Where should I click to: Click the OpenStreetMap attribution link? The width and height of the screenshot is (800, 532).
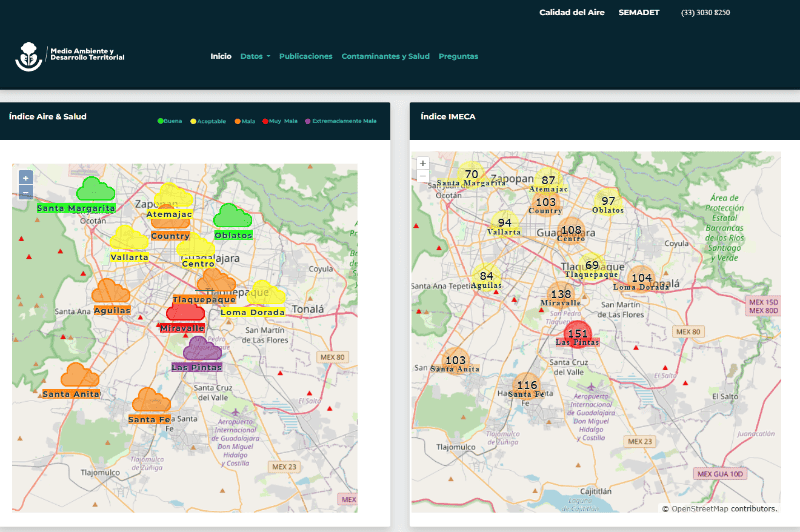click(699, 508)
